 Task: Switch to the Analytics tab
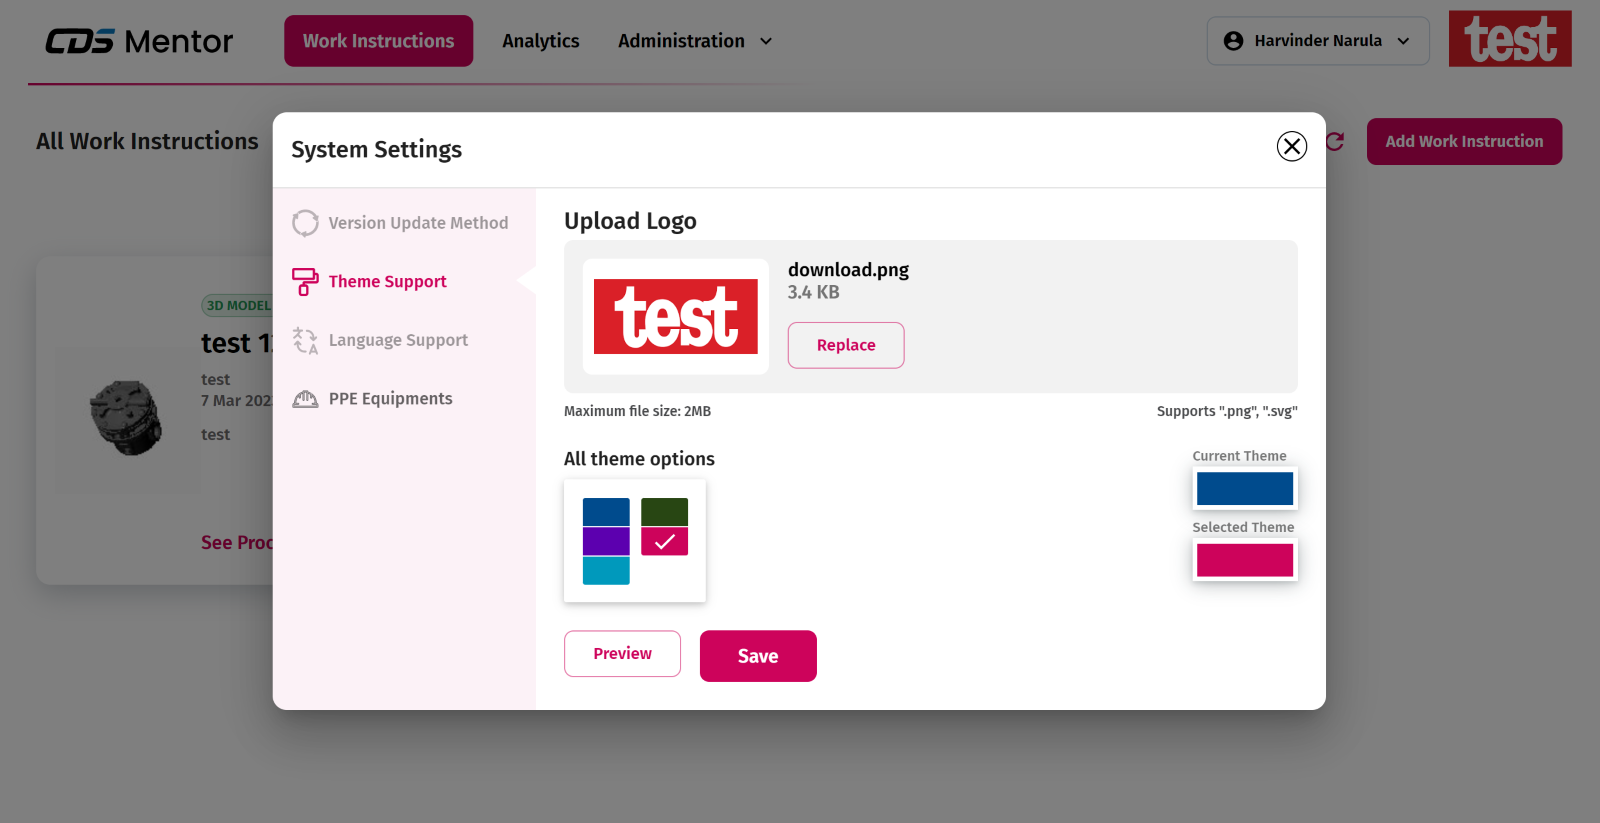coord(540,41)
